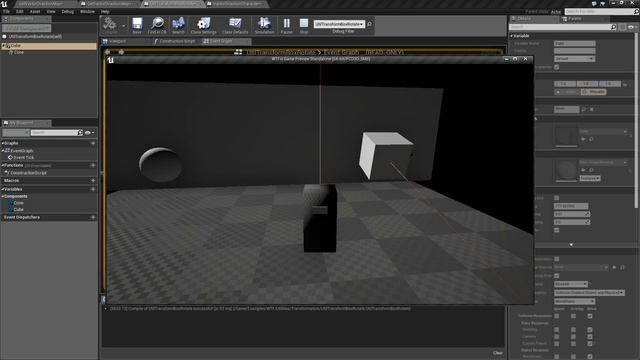Screen dimensions: 640x360
Task: Toggle Visibility trace Ignore checkbox
Action: [x=556, y=329]
